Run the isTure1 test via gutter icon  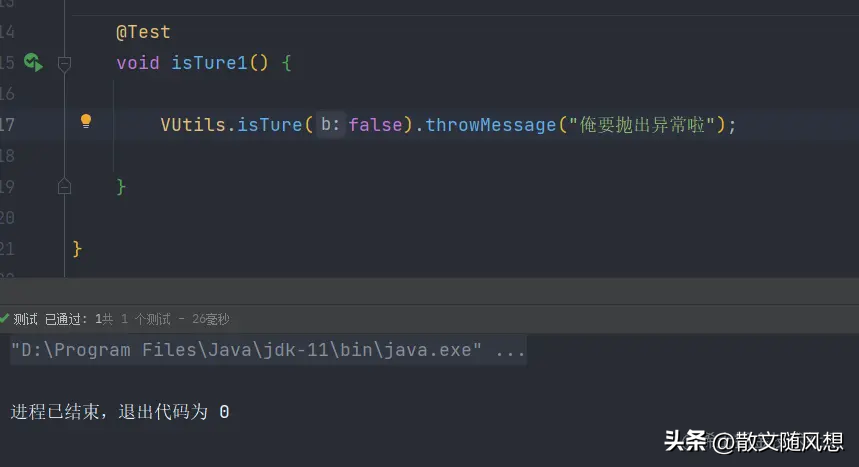point(33,62)
